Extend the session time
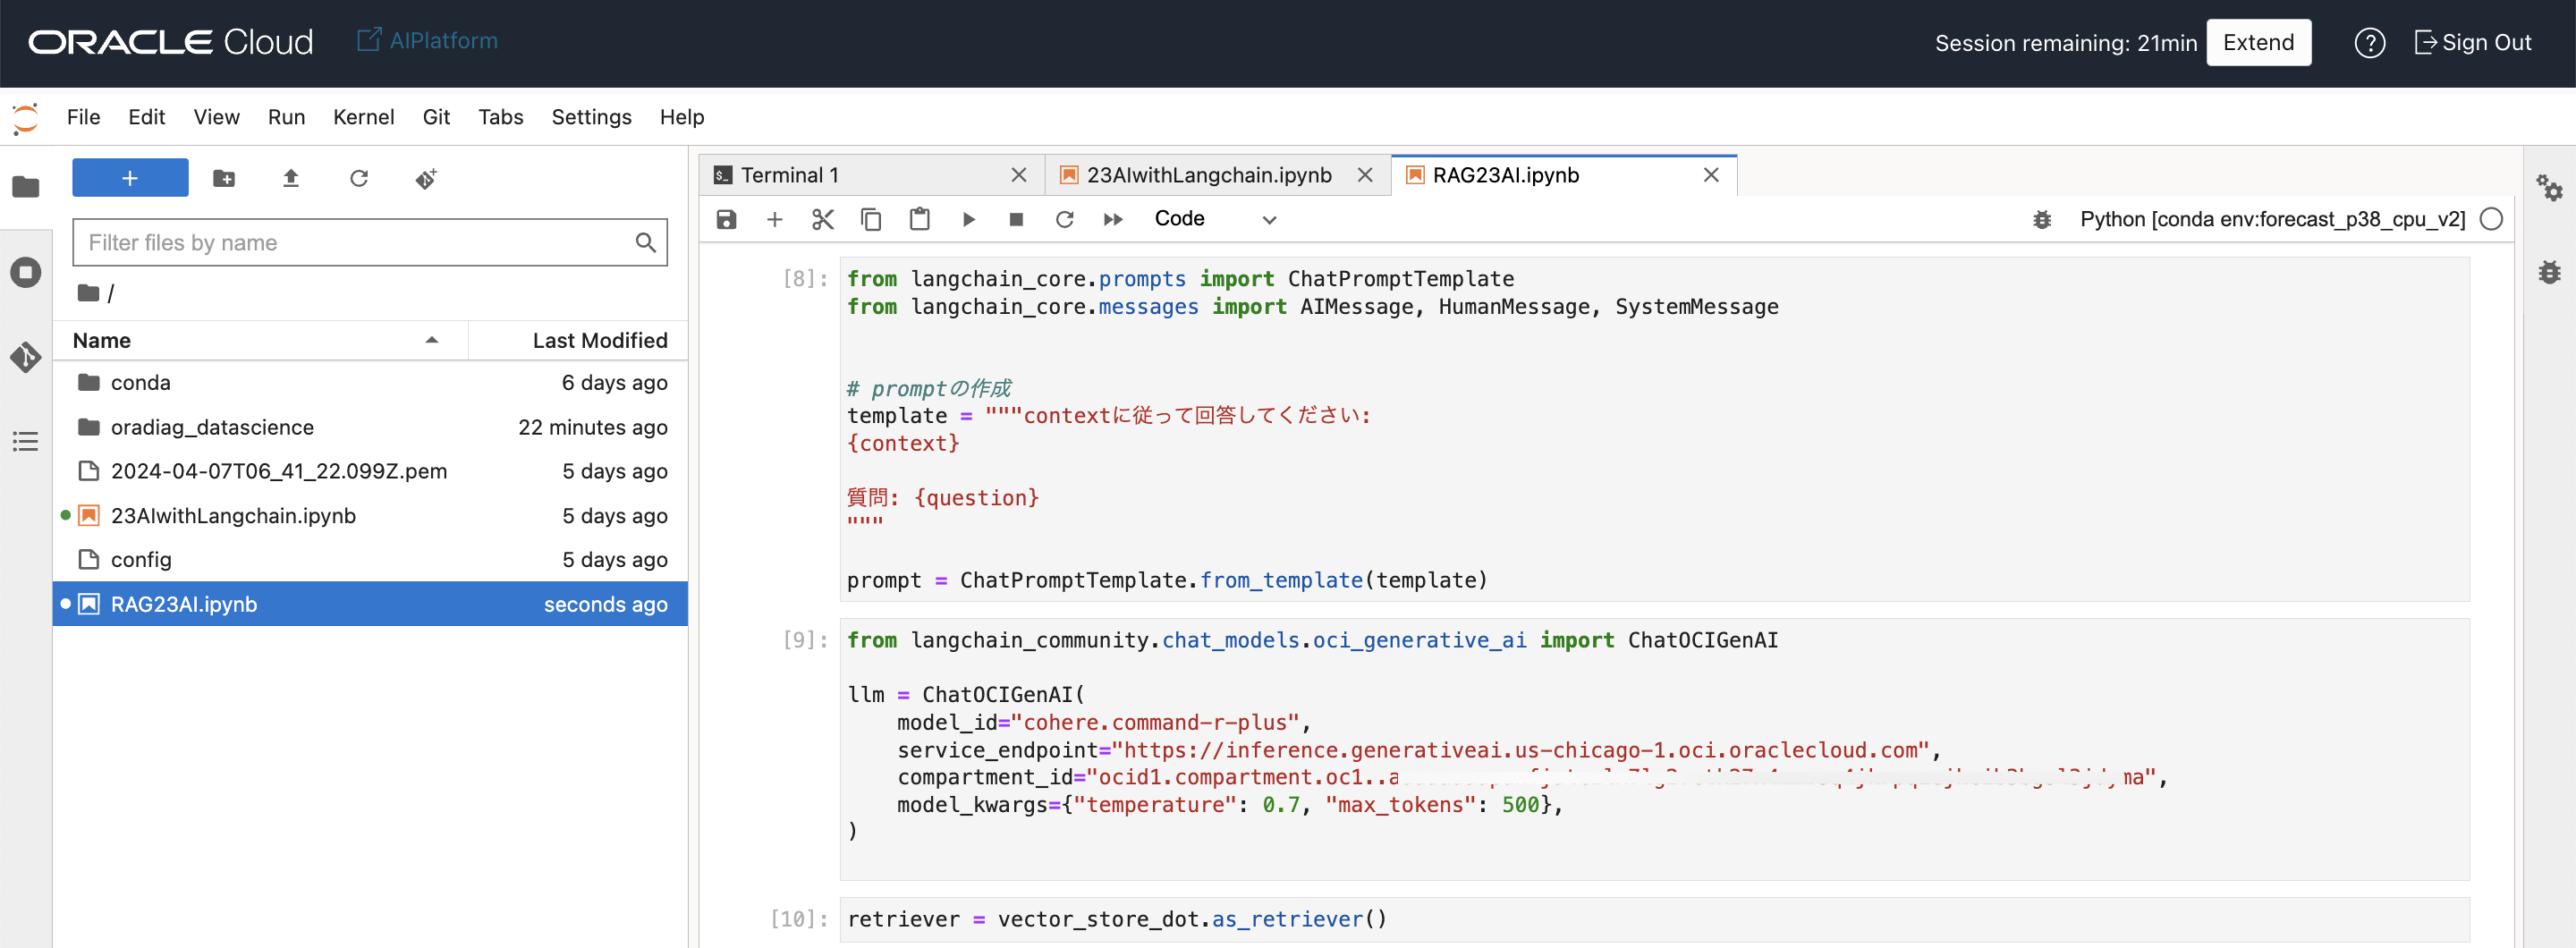2576x948 pixels. coord(2258,43)
